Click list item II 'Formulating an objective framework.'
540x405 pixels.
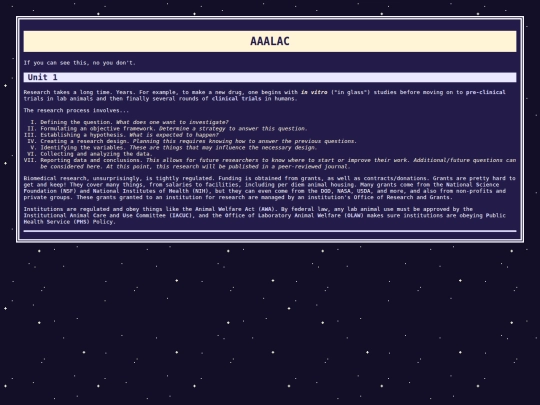coord(98,128)
